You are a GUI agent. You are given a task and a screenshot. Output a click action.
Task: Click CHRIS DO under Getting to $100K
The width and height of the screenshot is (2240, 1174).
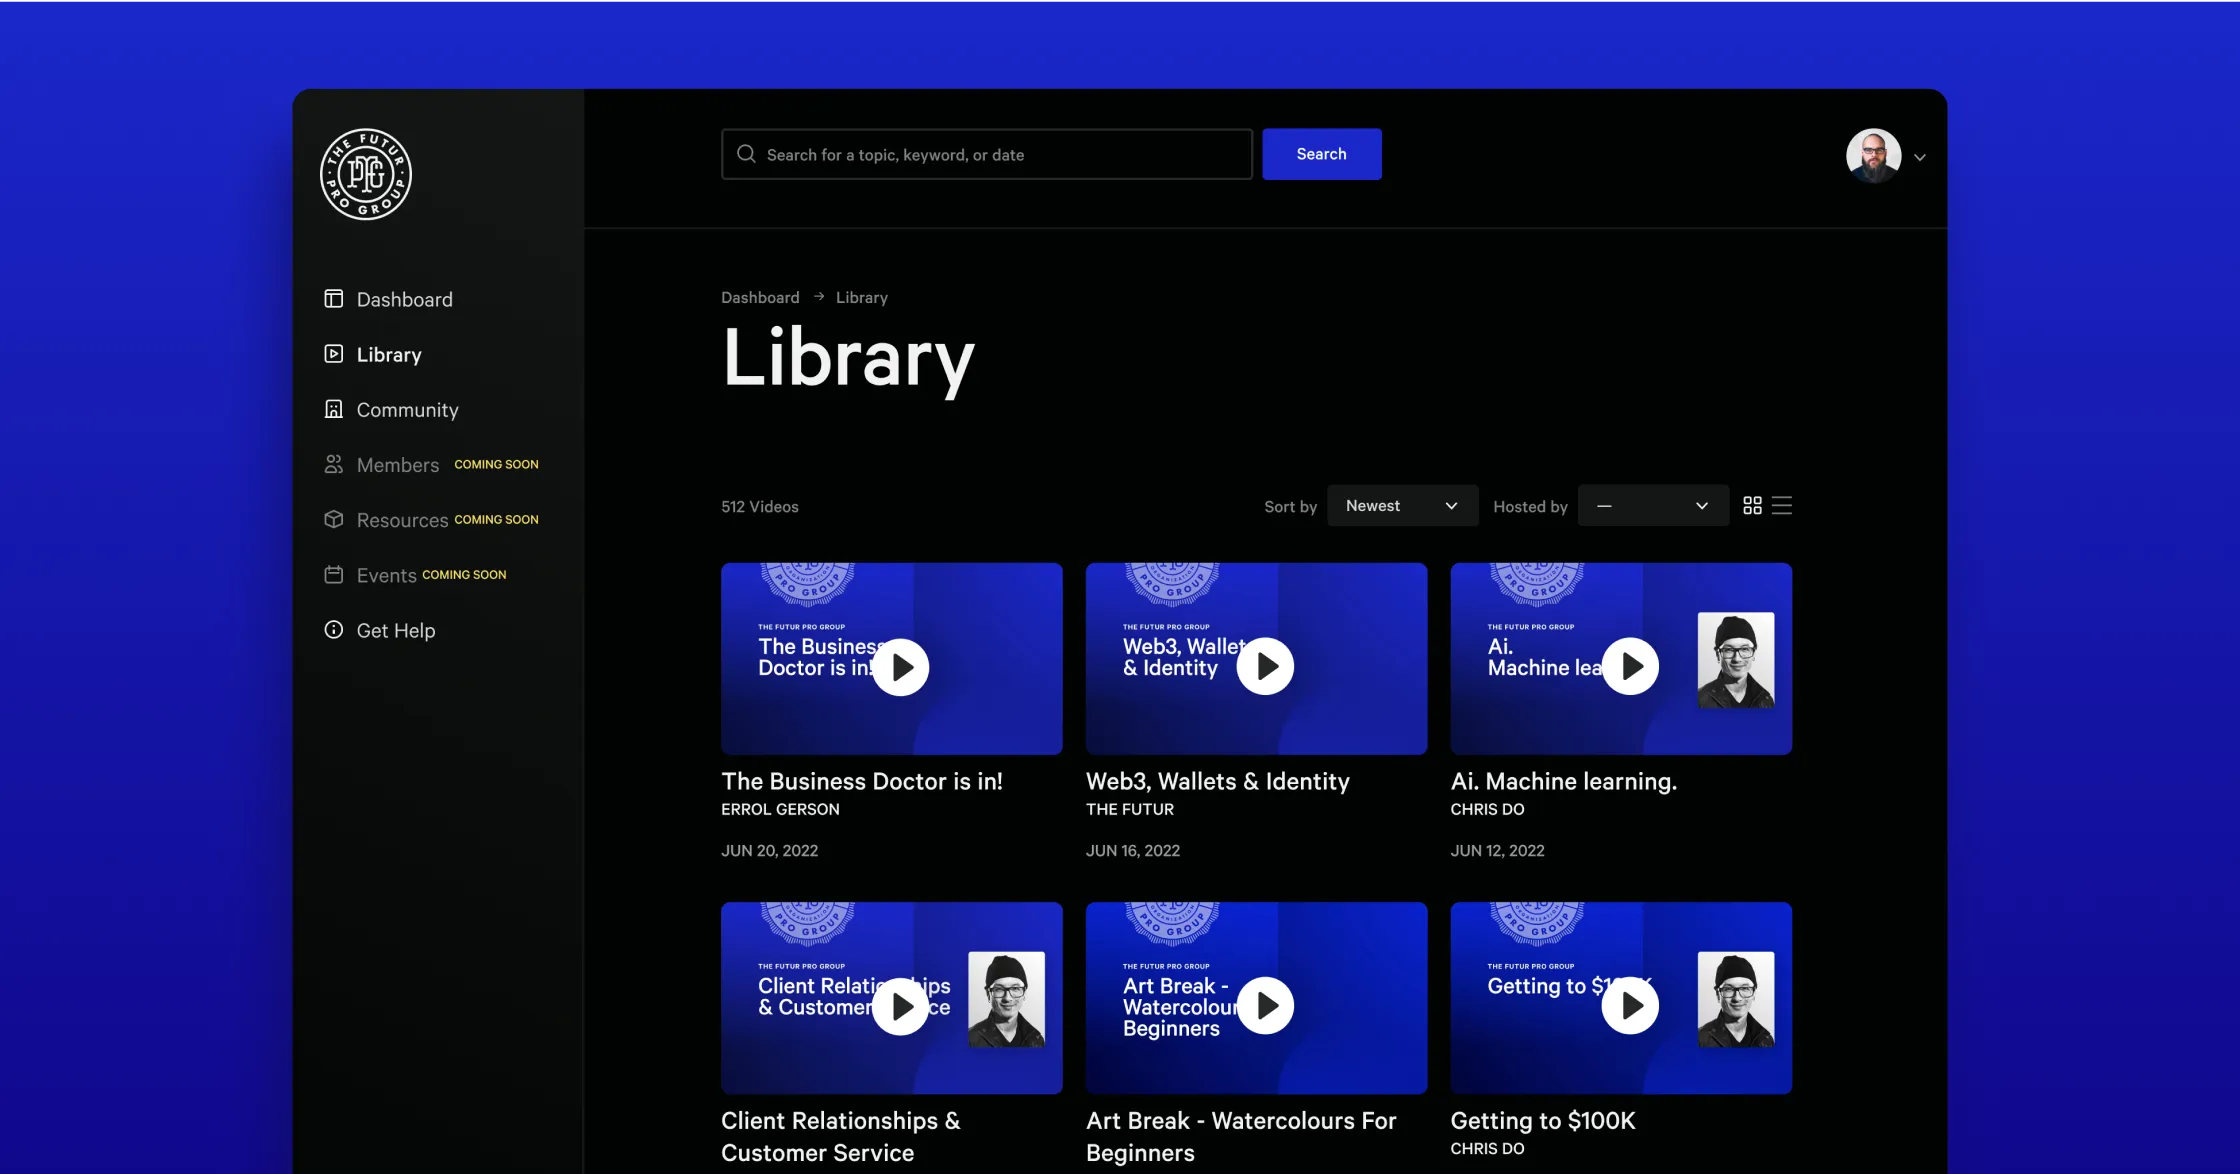(1488, 1148)
